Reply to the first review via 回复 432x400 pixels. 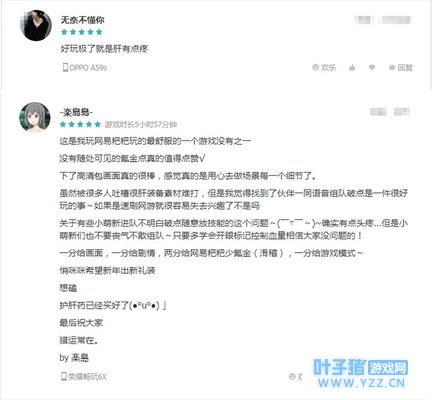click(401, 68)
